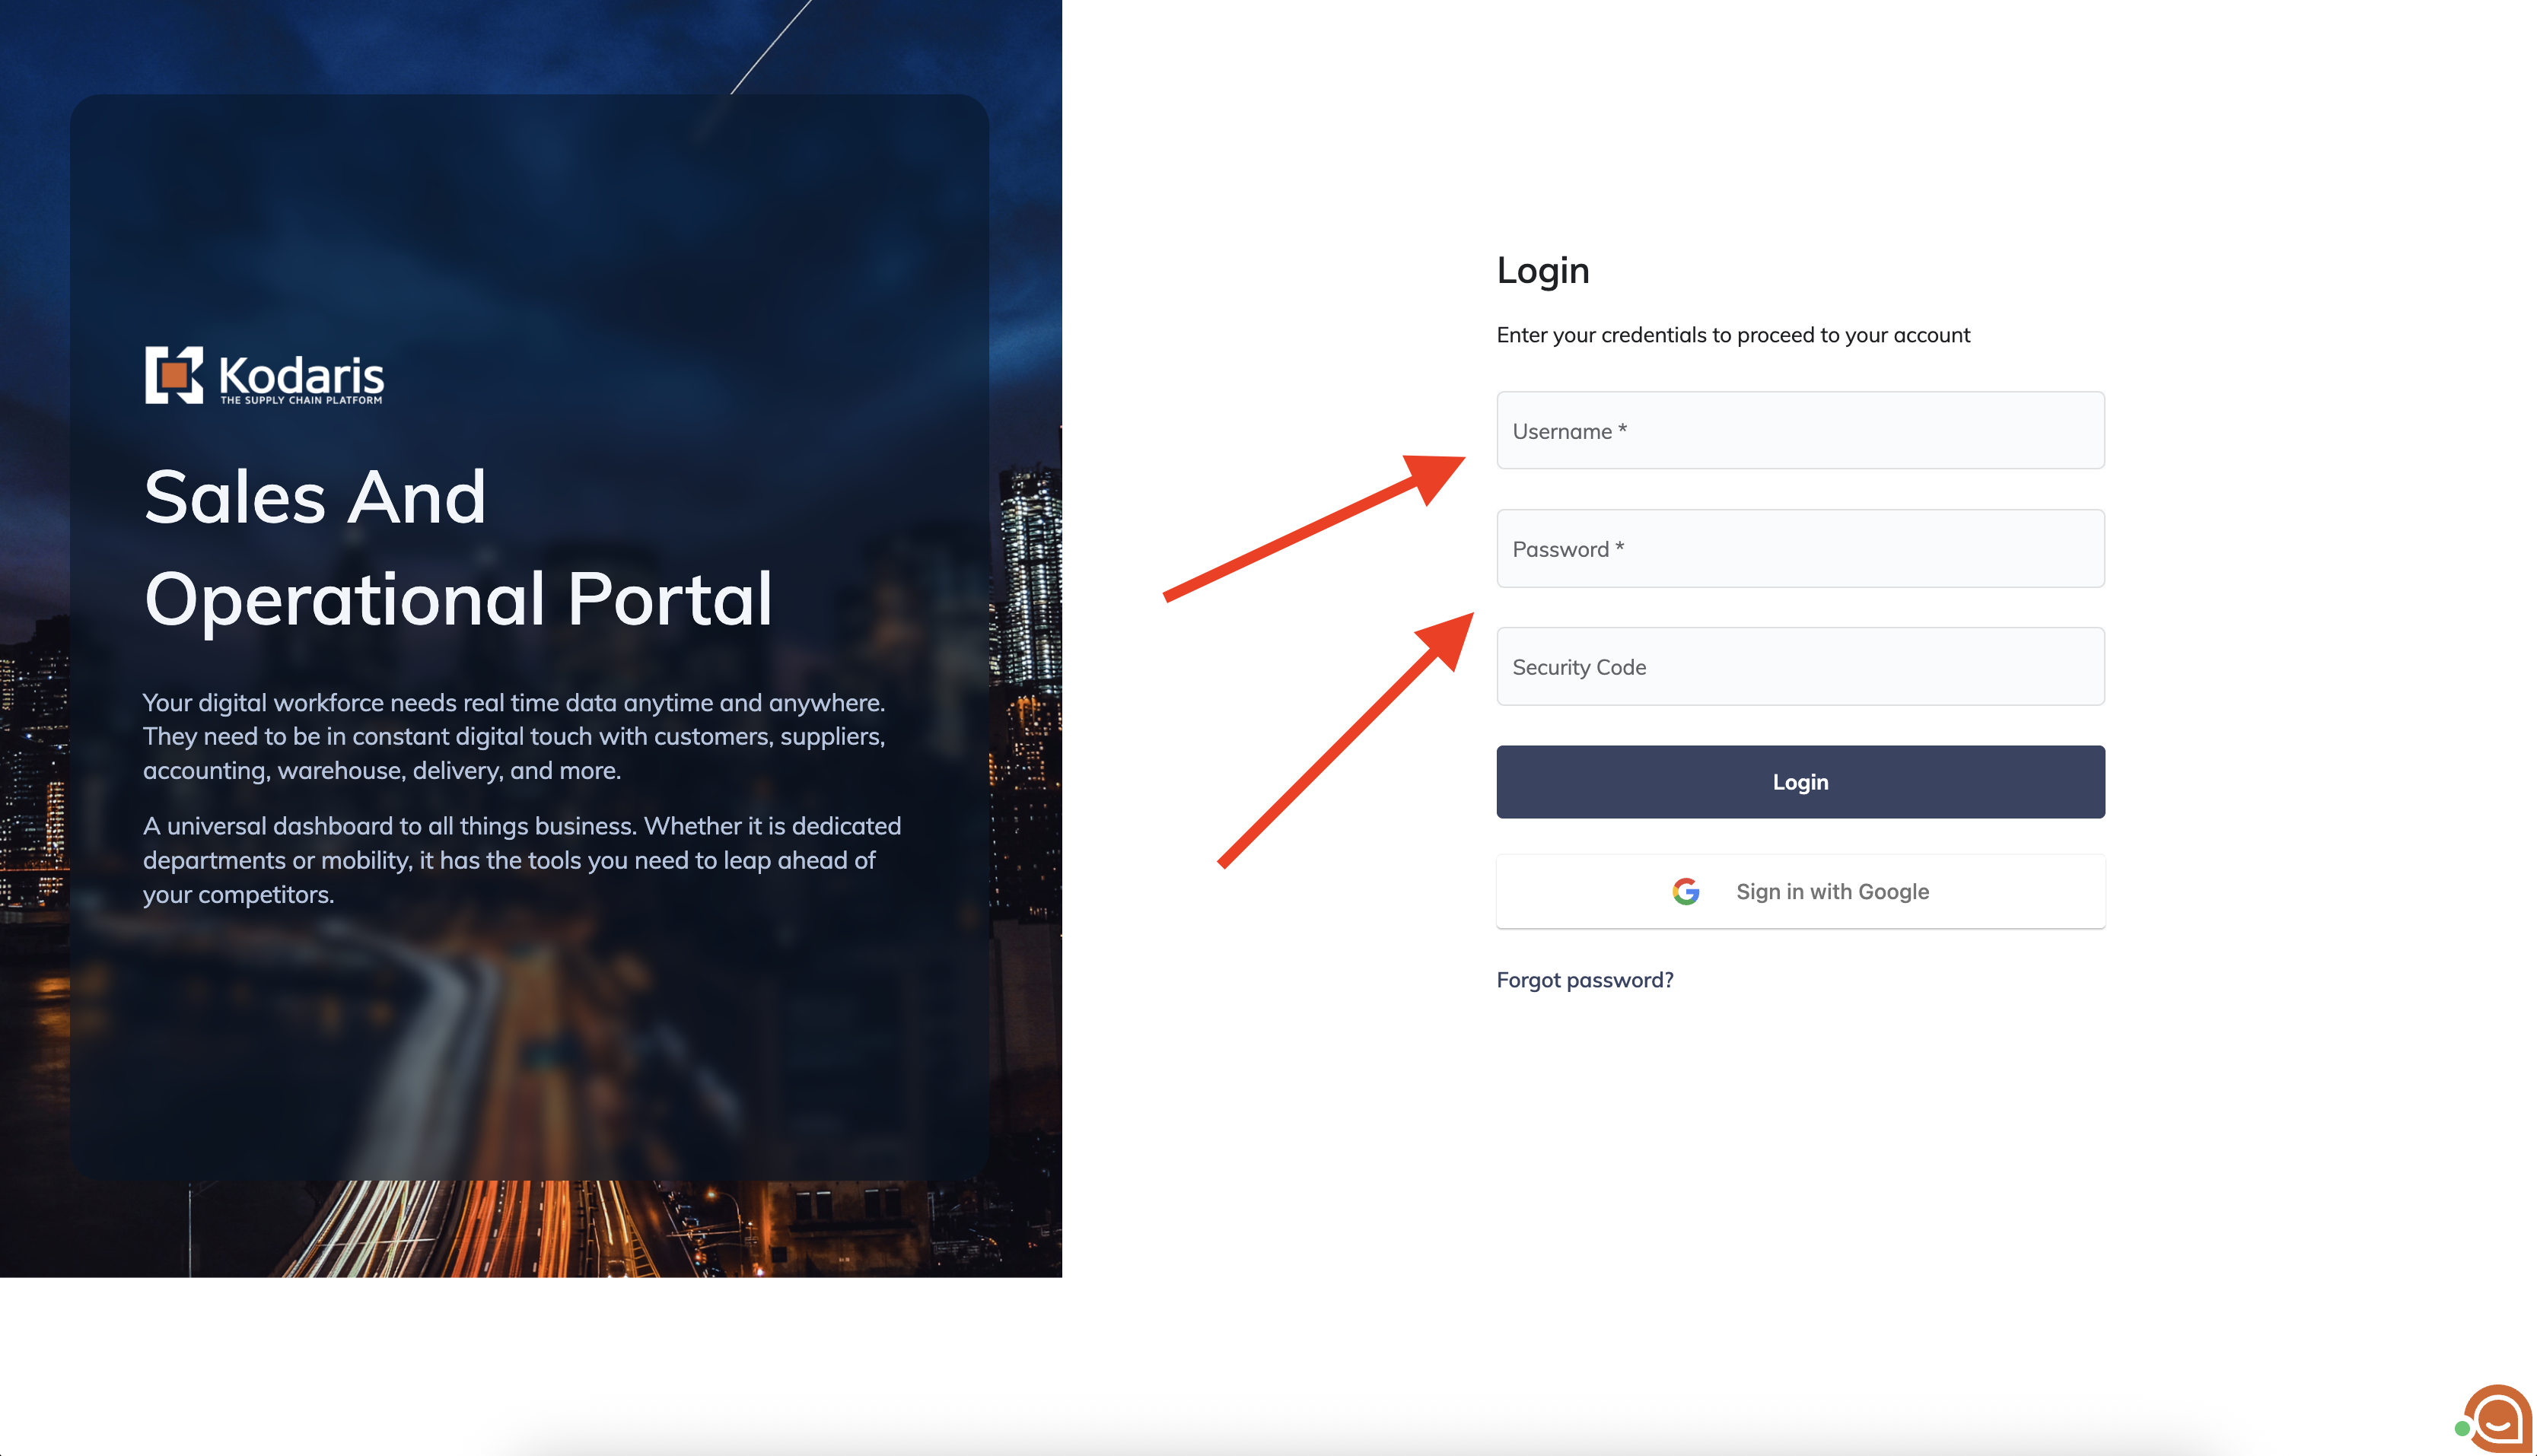This screenshot has height=1456, width=2537.
Task: Click the universal dashboard paragraph text
Action: coord(522,860)
